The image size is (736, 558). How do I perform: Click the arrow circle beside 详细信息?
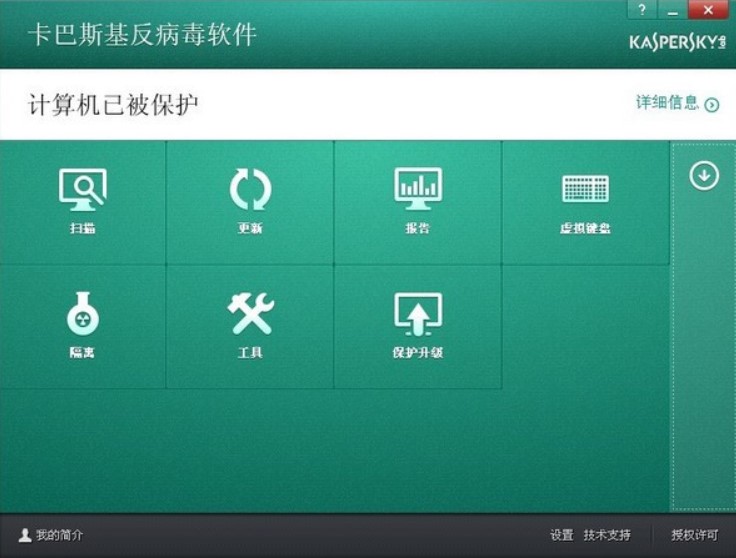[x=712, y=105]
